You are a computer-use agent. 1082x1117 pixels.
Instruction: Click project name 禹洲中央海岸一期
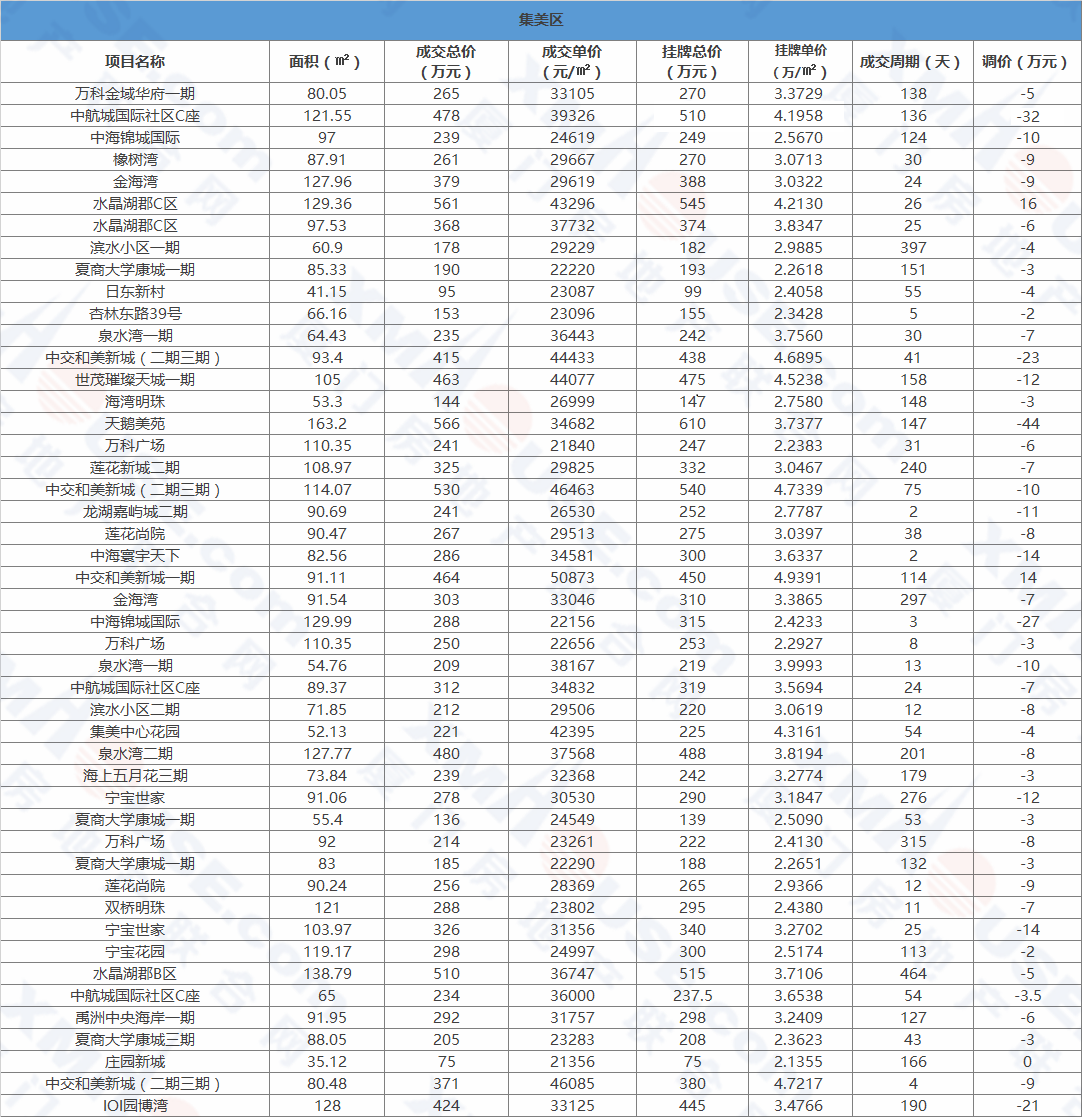pyautogui.click(x=135, y=1019)
